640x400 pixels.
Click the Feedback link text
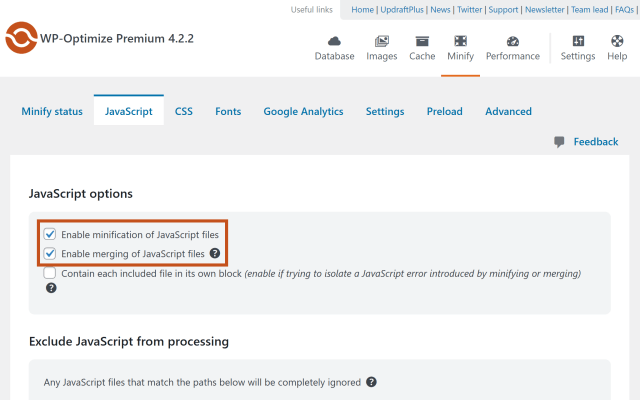[596, 142]
